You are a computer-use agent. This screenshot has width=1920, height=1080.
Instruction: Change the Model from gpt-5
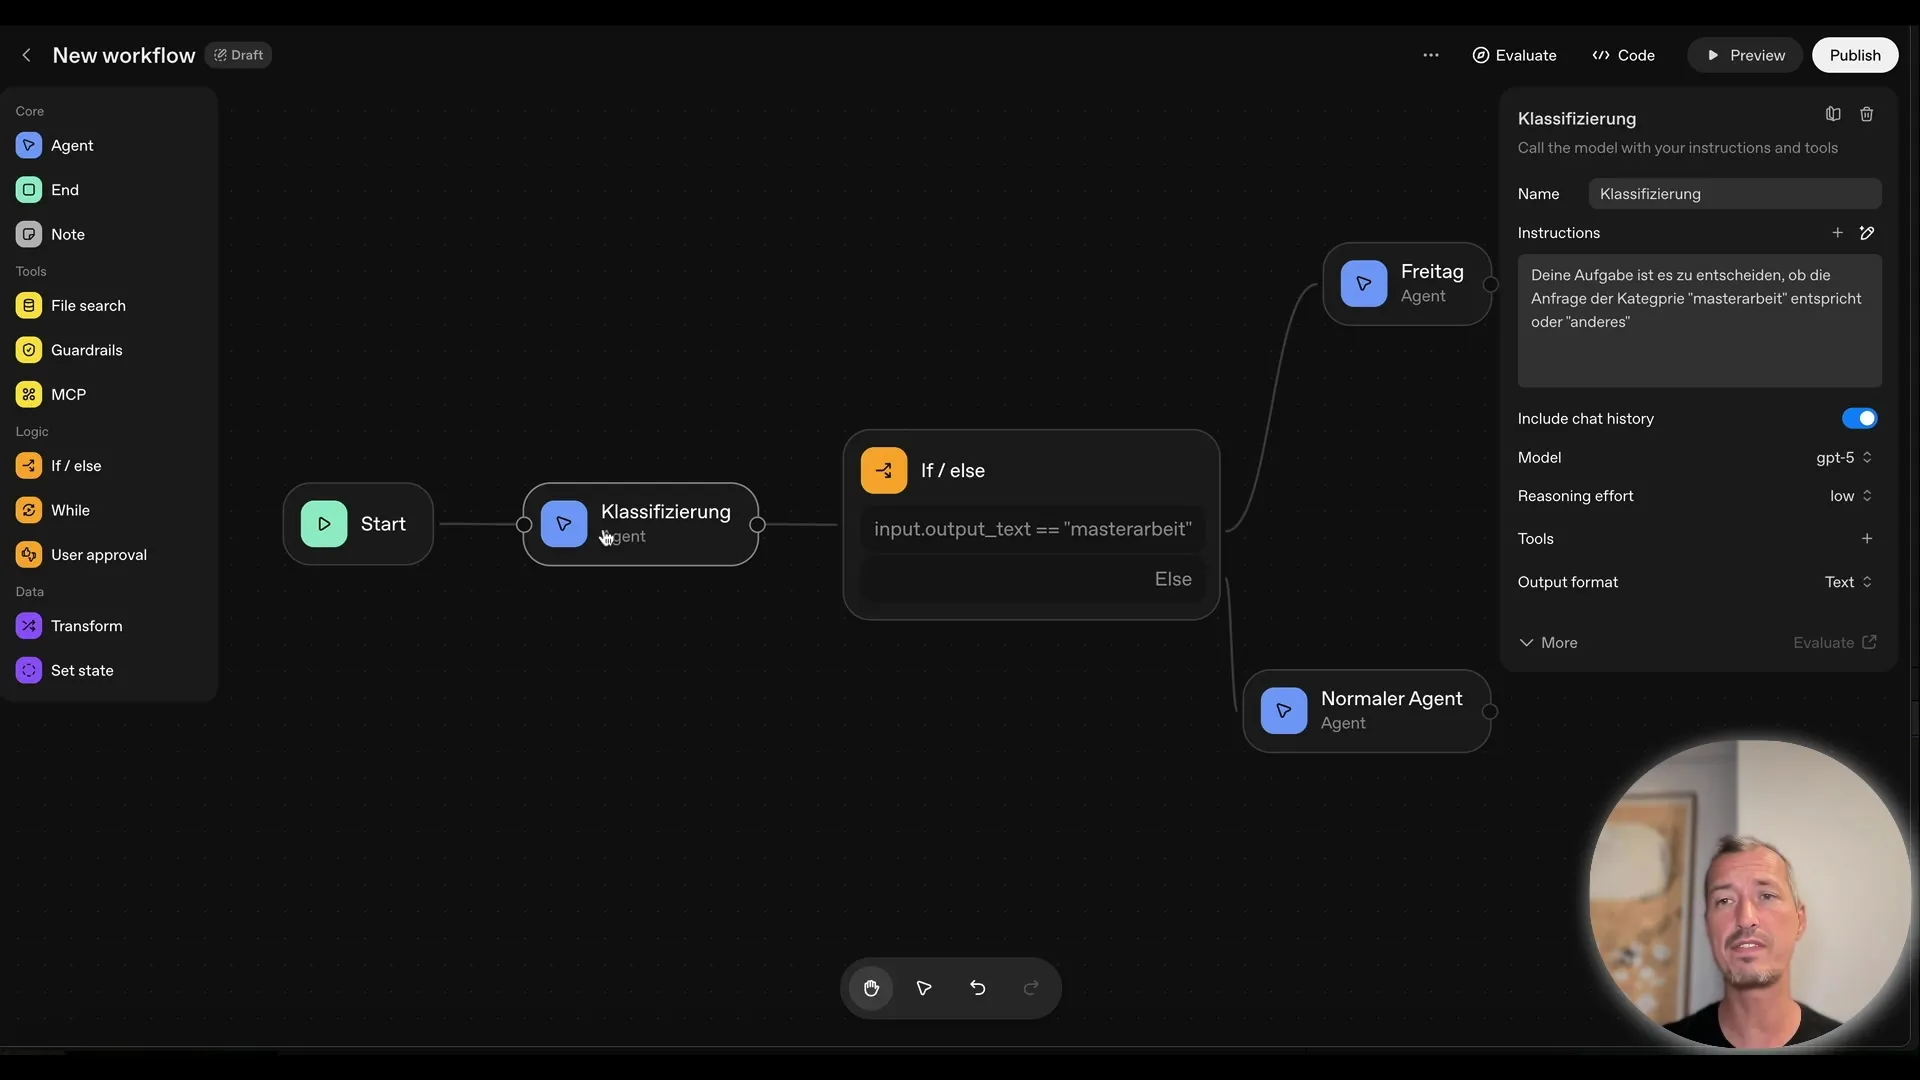(1843, 457)
